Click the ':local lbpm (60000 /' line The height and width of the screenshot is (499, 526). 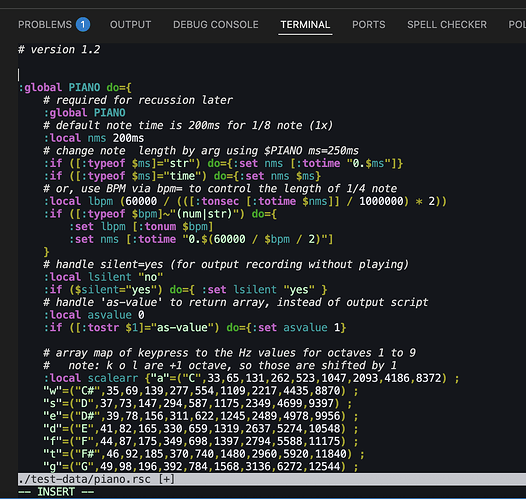tap(245, 201)
